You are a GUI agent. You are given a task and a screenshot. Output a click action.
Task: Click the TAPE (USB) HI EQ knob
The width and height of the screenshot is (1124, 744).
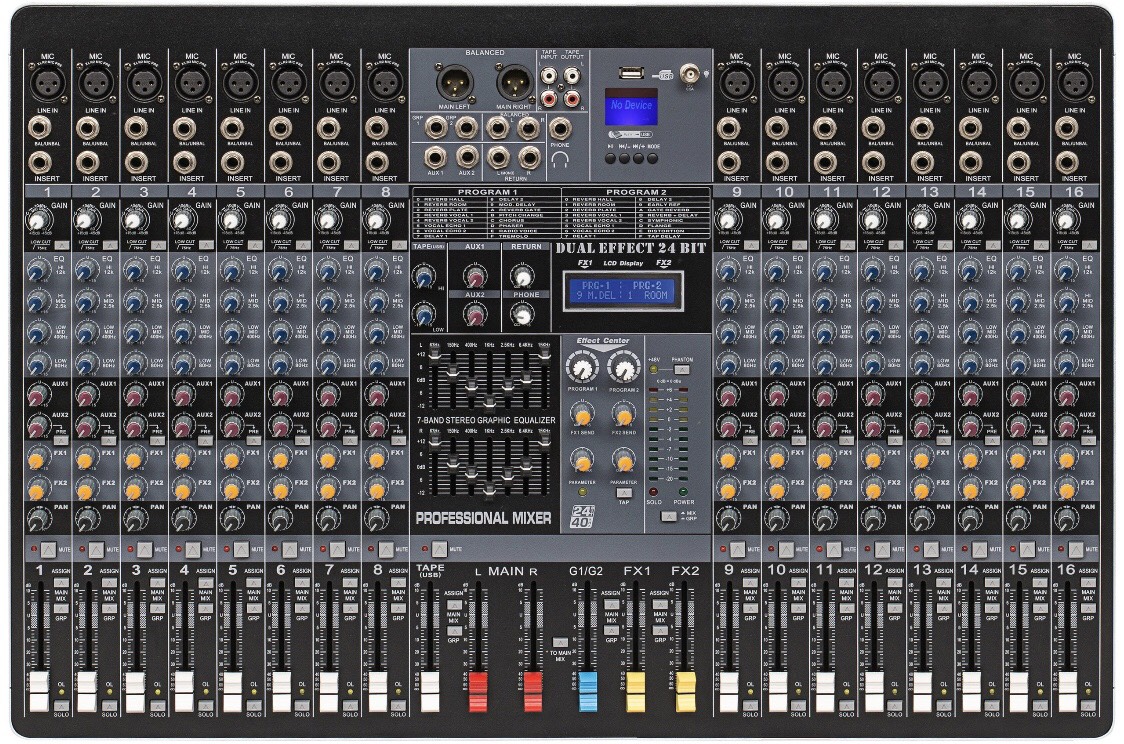(424, 275)
